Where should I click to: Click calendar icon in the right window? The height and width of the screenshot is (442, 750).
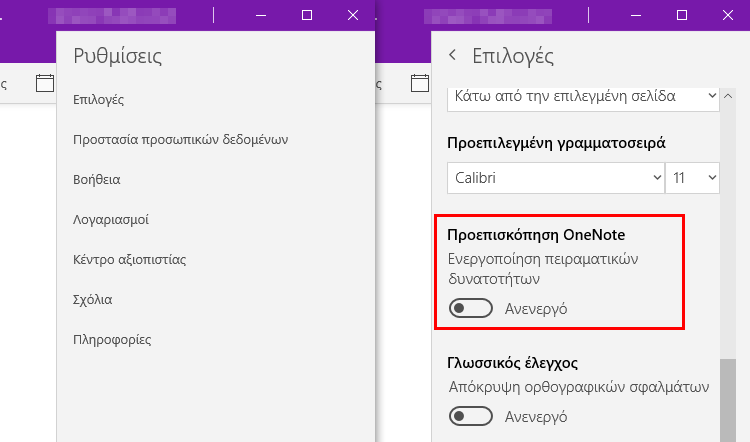420,83
